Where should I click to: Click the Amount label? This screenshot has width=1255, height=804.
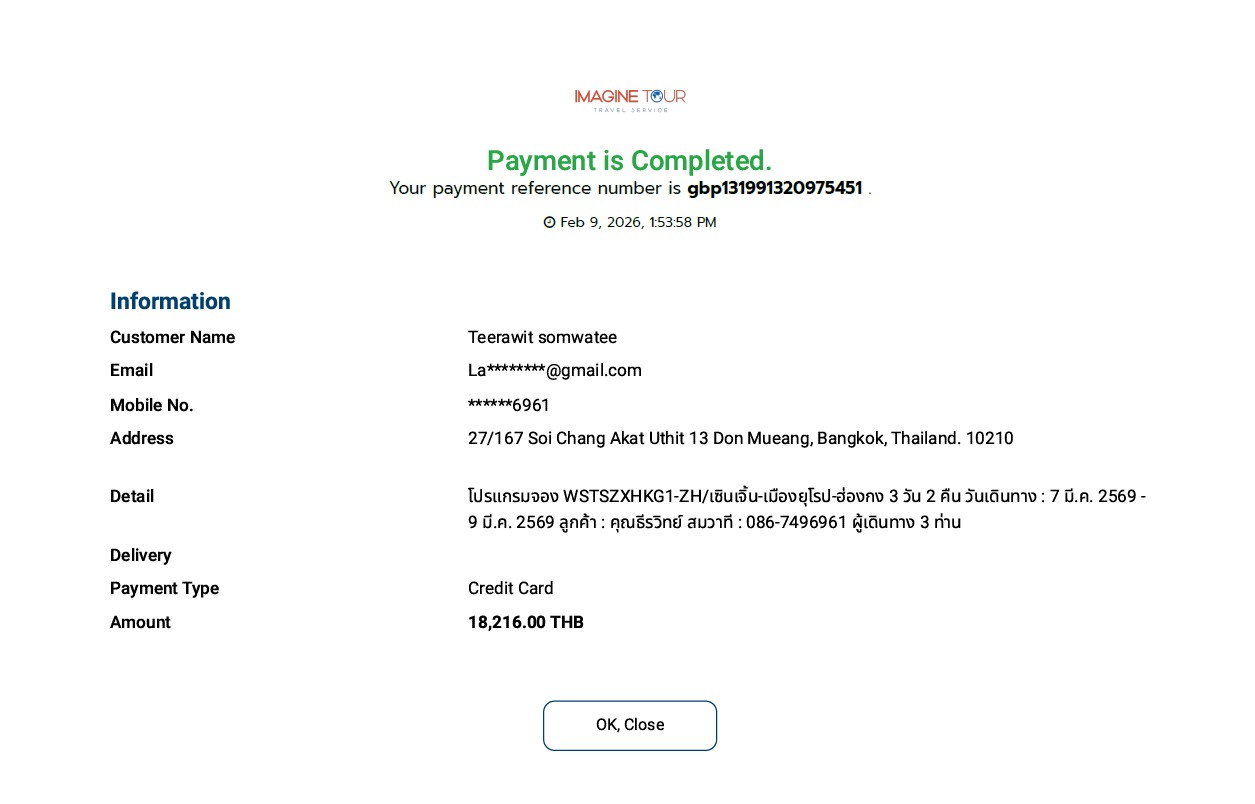pyautogui.click(x=140, y=622)
